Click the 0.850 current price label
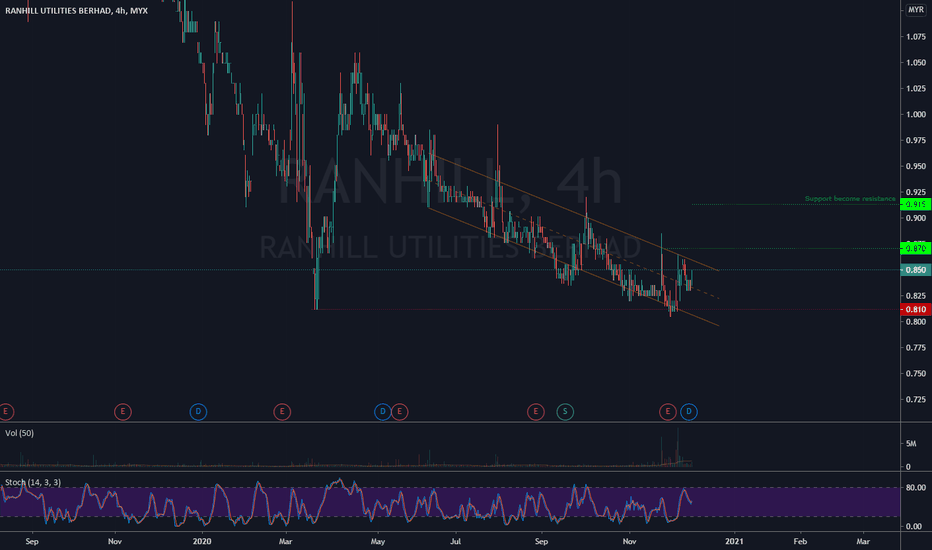932x550 pixels. click(x=915, y=270)
